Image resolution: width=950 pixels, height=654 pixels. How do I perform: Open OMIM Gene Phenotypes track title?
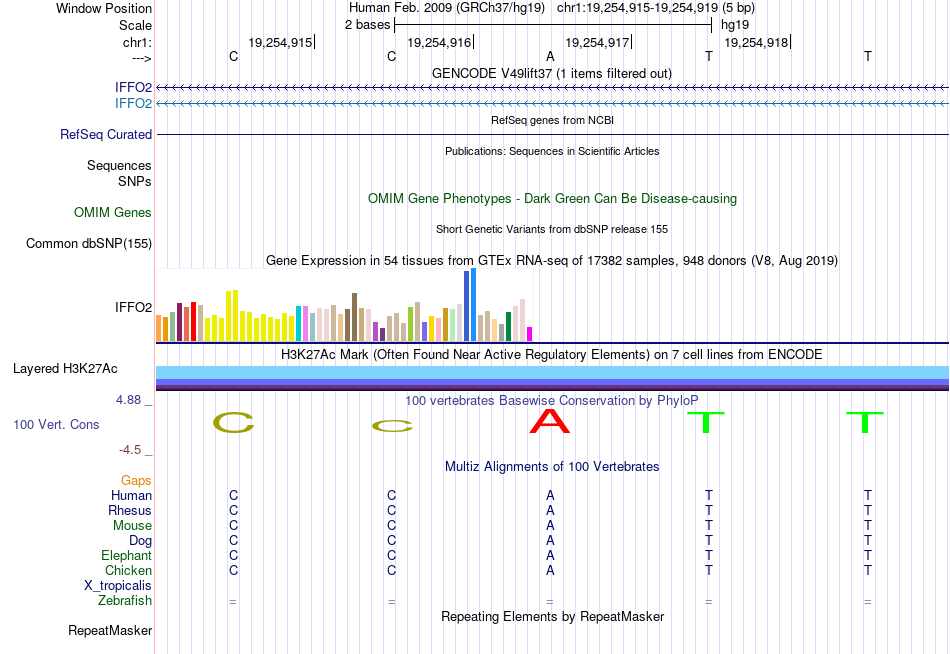pos(552,198)
